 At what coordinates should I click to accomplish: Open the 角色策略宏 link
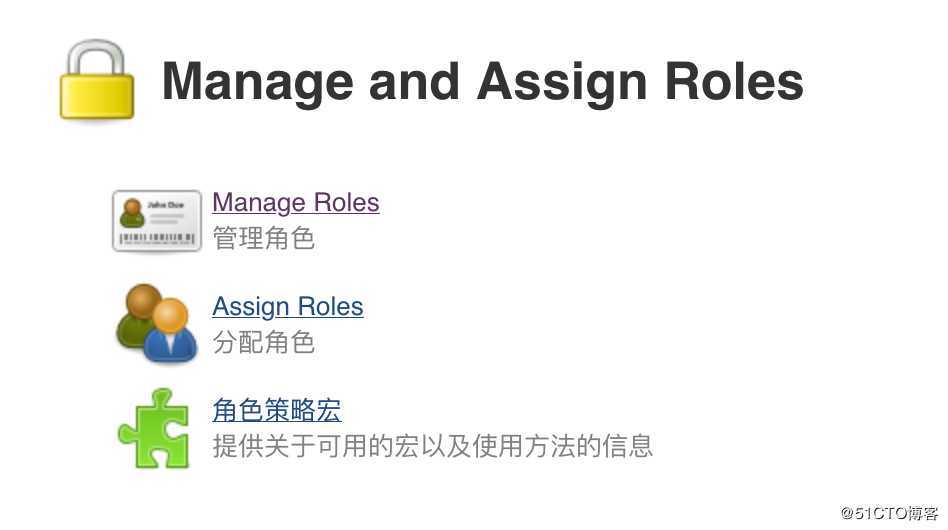click(277, 410)
